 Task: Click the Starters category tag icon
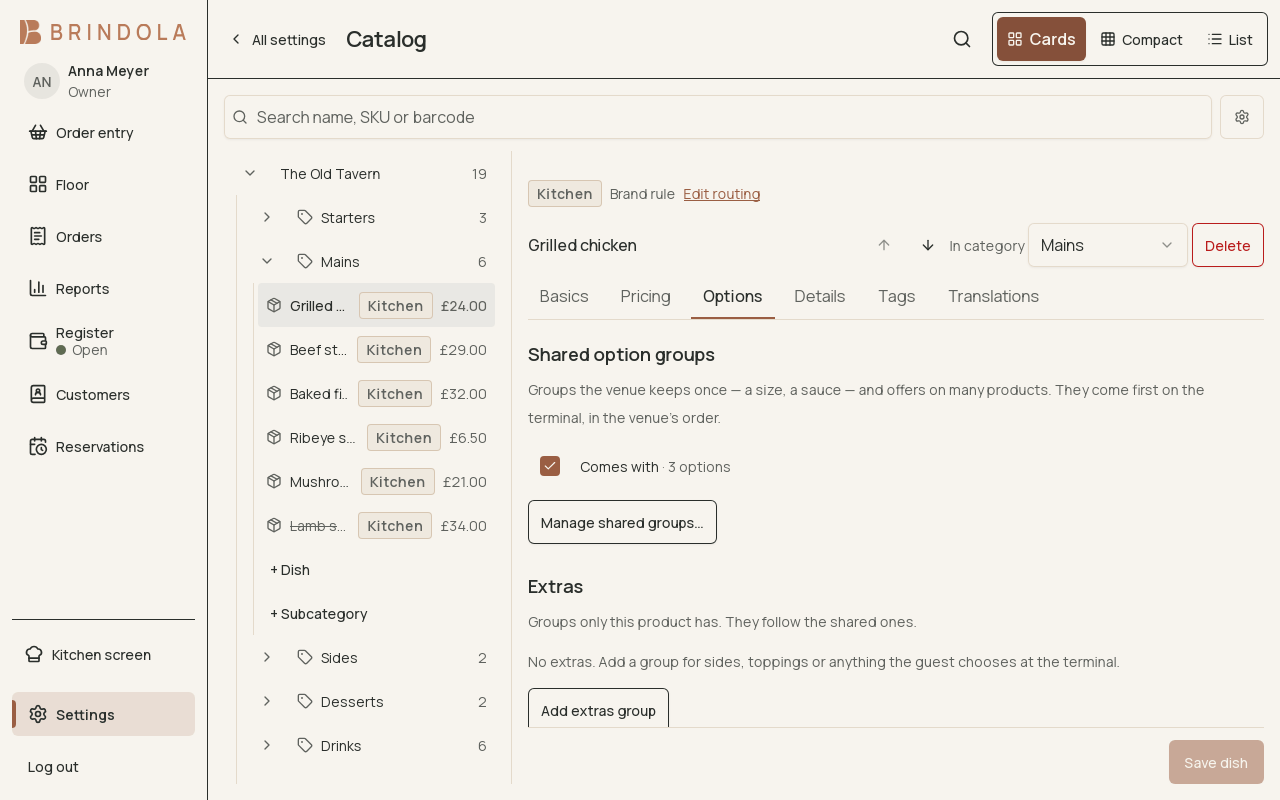[x=305, y=217]
